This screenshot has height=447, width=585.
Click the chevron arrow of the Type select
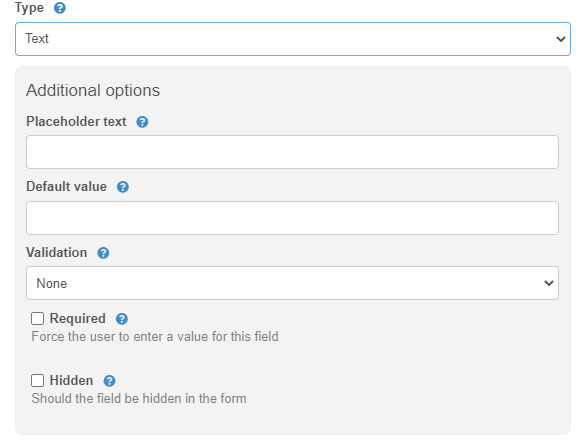[x=560, y=39]
